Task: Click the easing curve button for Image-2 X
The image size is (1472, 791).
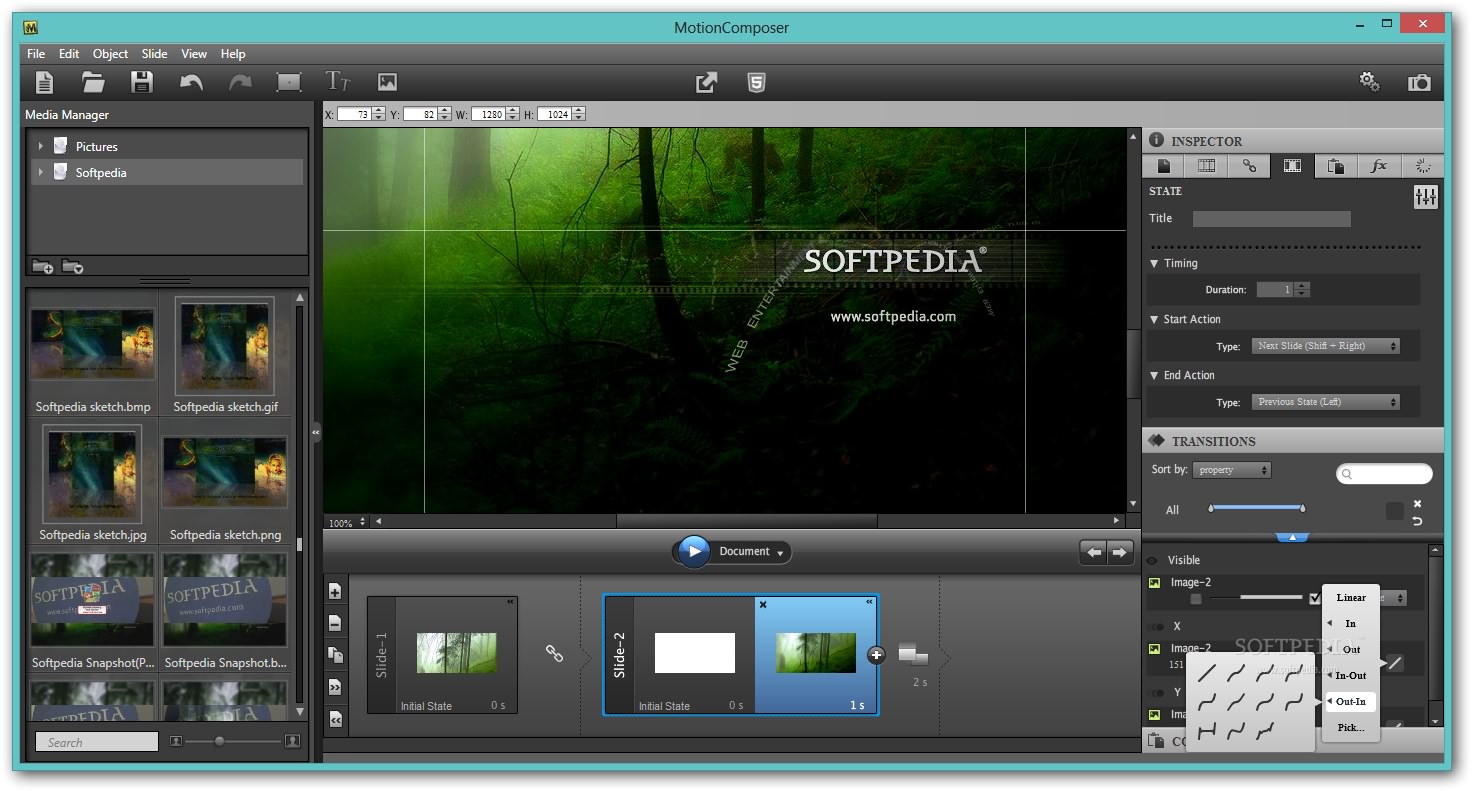Action: tap(1394, 663)
